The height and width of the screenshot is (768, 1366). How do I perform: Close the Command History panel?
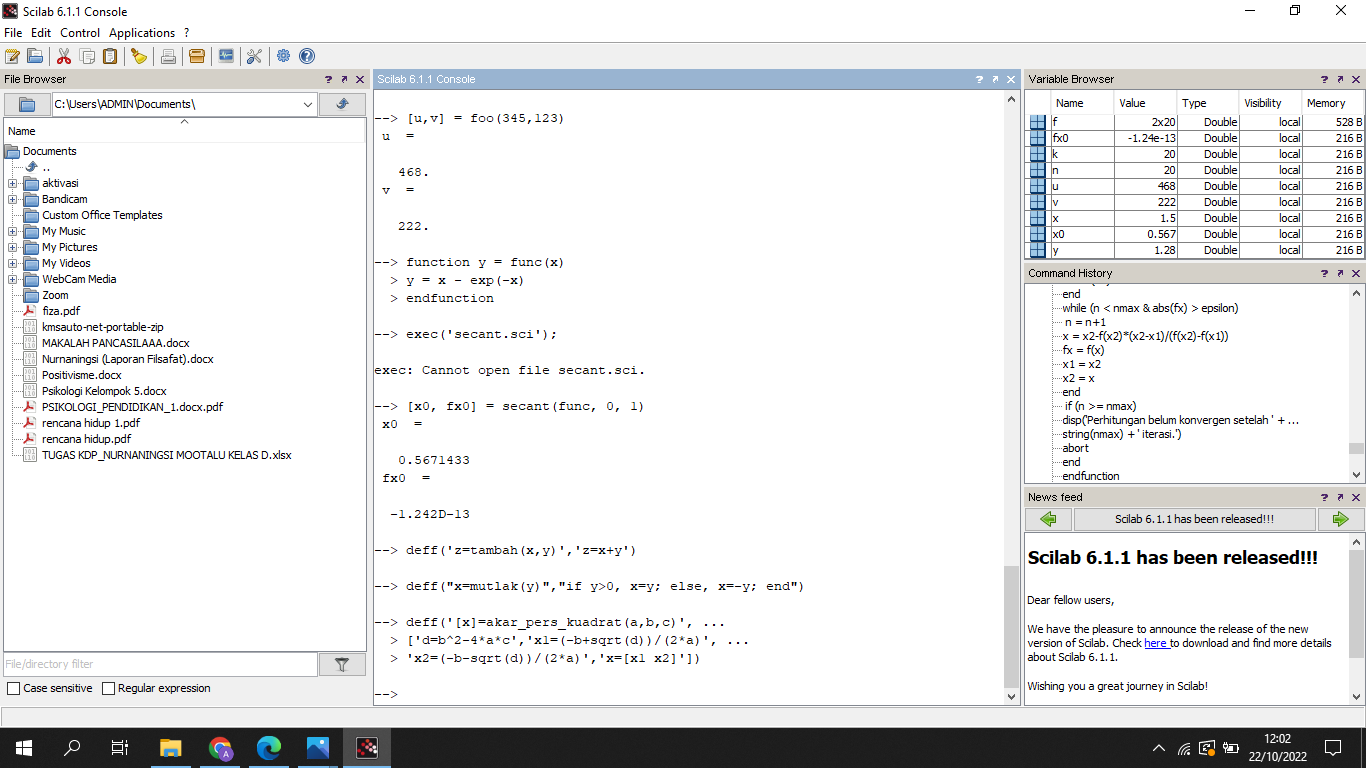coord(1356,273)
